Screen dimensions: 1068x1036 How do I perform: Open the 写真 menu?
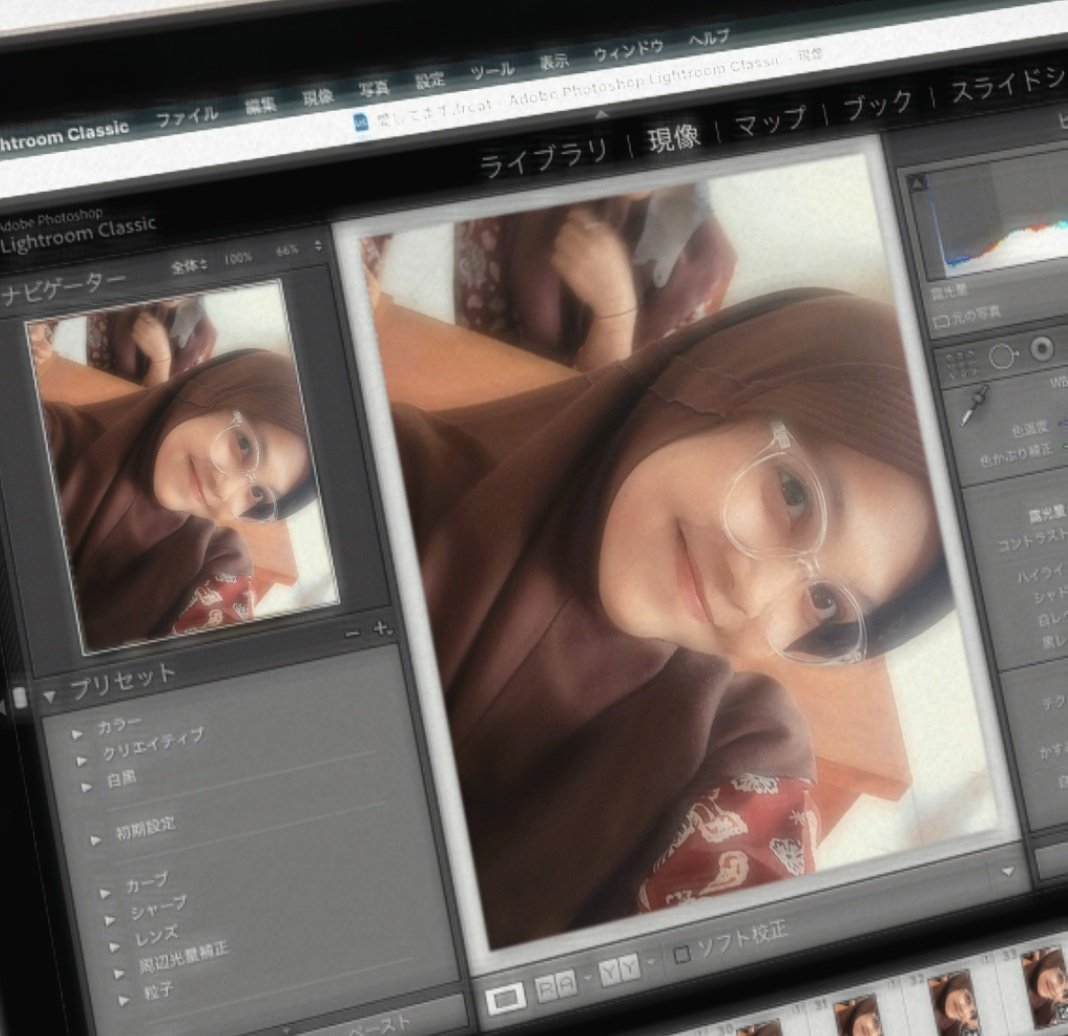pyautogui.click(x=374, y=88)
